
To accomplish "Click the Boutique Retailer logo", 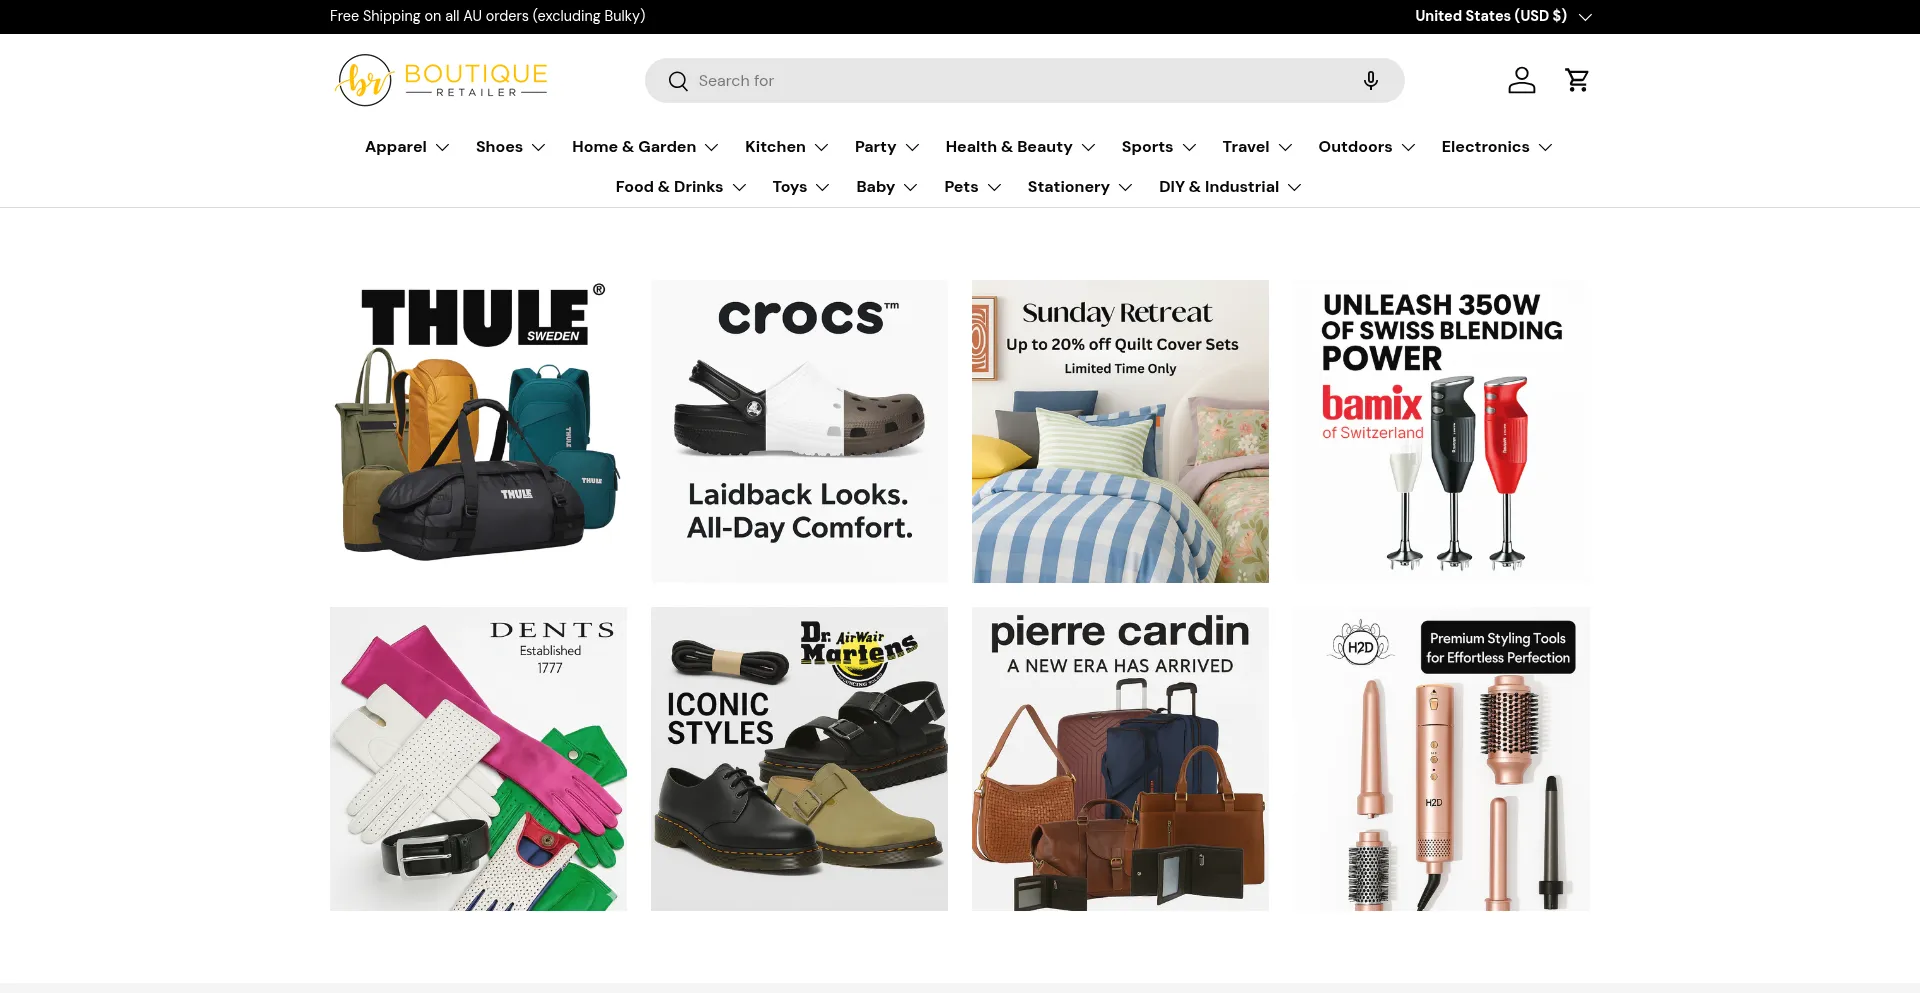I will pyautogui.click(x=442, y=80).
